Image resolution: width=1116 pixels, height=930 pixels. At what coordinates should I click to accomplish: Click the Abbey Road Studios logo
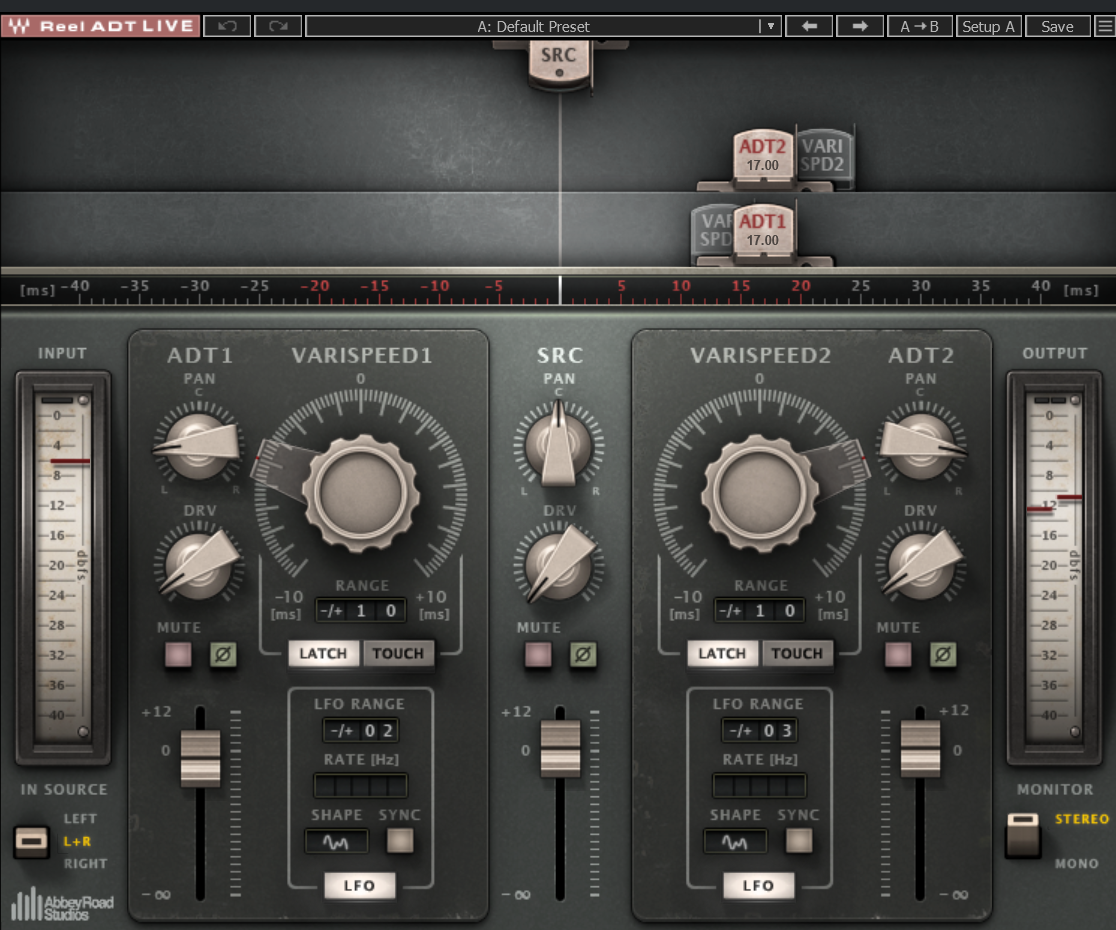pos(62,904)
